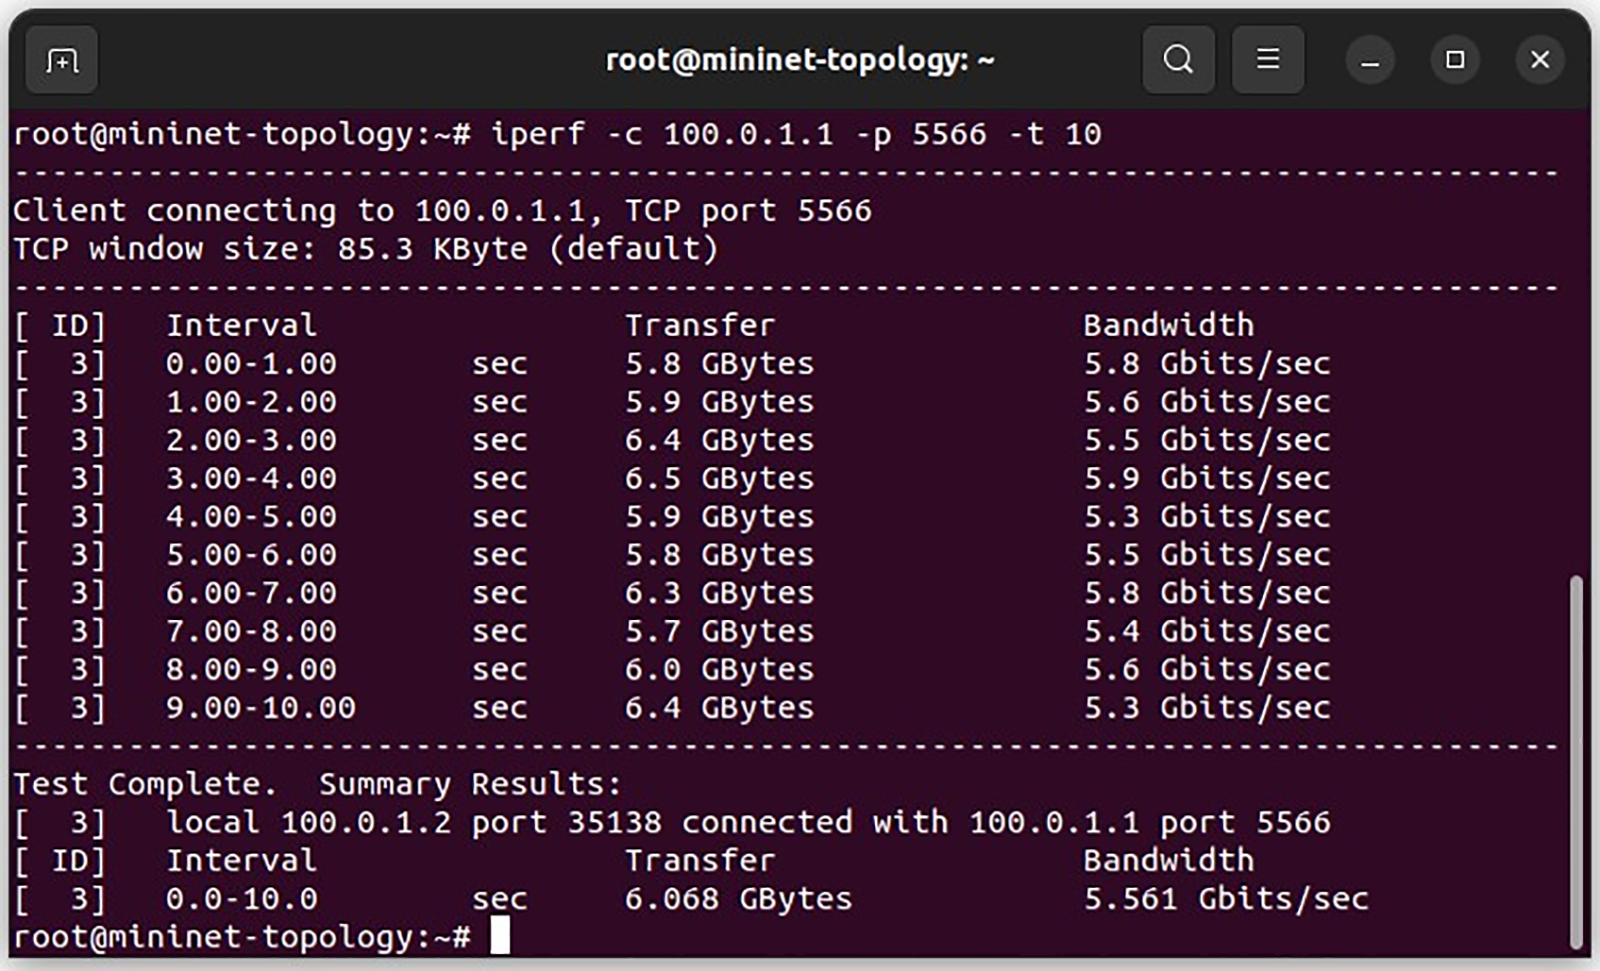Place cursor at the bottom shell prompt
The width and height of the screenshot is (1600, 971).
click(499, 937)
